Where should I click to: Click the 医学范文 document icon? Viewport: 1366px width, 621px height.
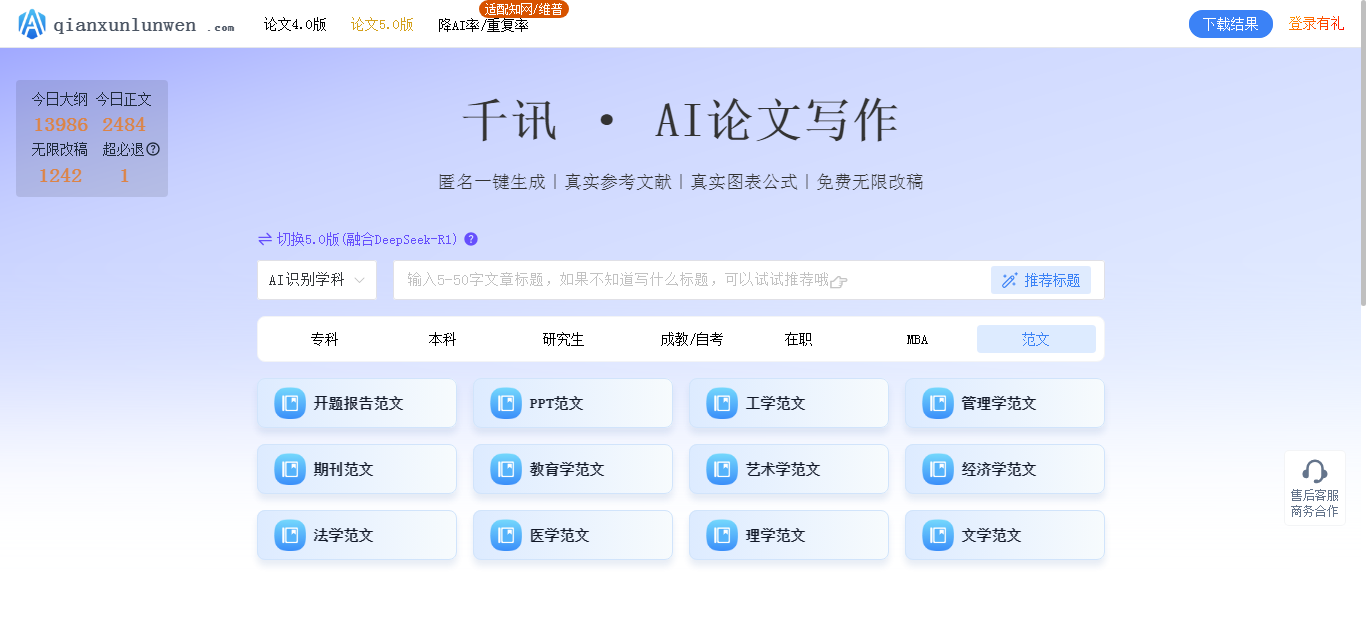click(504, 535)
